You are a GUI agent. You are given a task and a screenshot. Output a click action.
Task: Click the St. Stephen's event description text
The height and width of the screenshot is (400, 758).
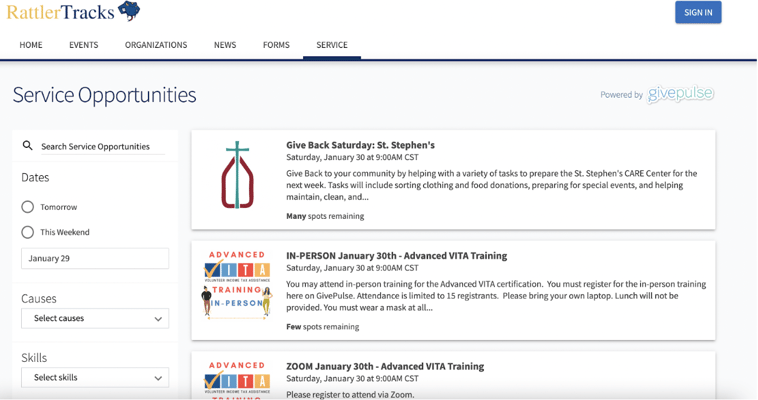(492, 185)
